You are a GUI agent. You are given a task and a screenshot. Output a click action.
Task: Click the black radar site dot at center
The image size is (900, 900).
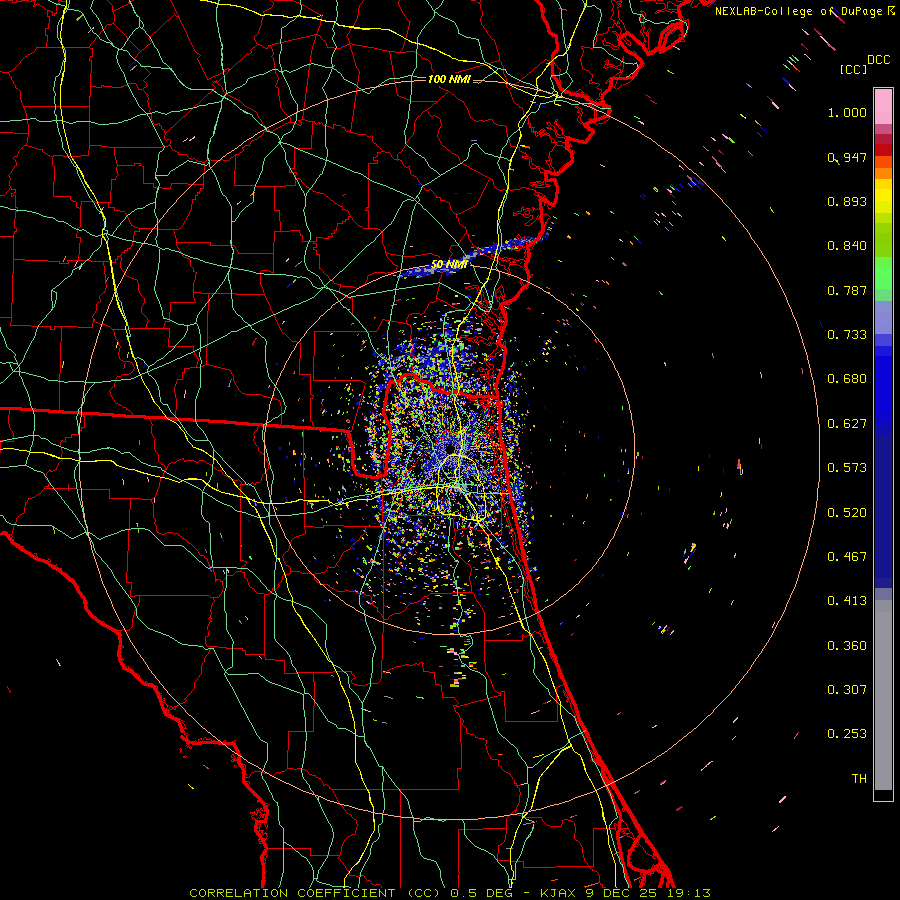[x=450, y=447]
